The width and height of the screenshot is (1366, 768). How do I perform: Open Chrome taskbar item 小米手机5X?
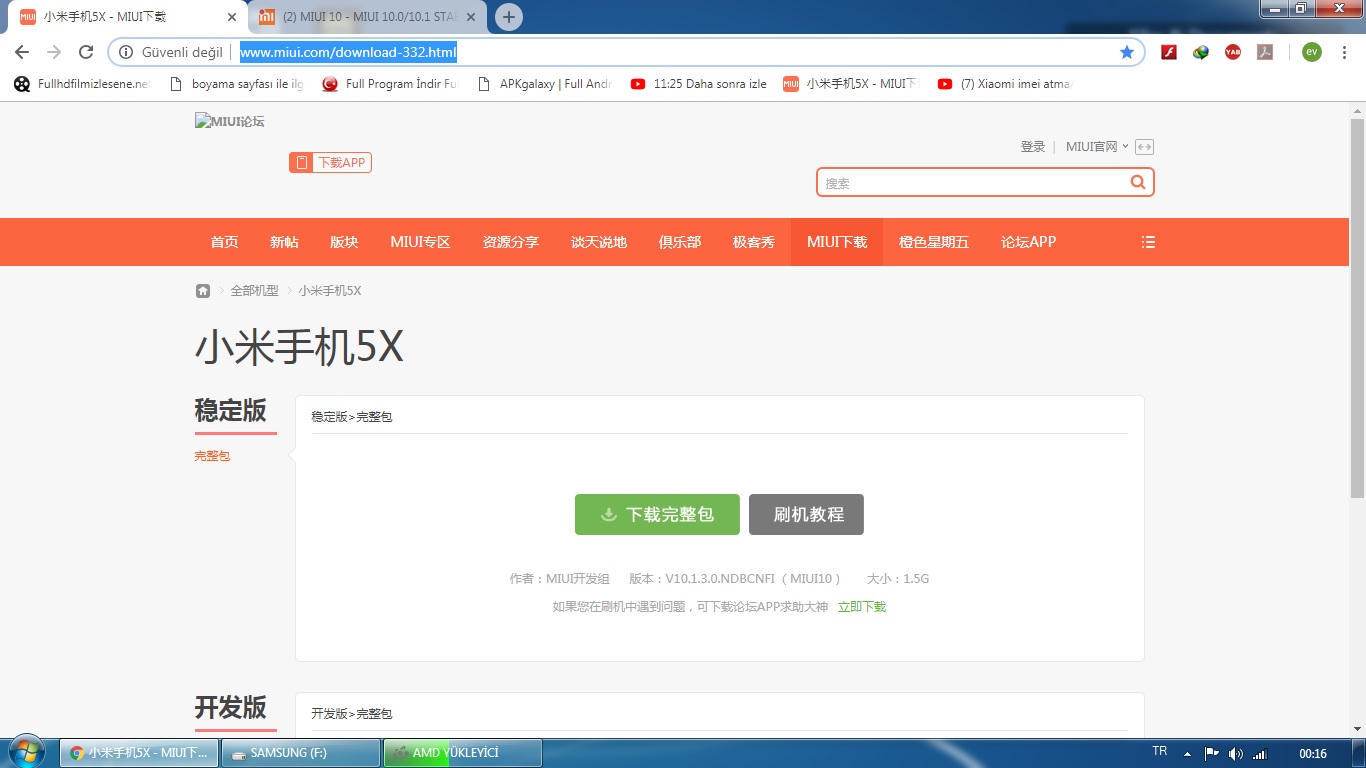tap(140, 753)
